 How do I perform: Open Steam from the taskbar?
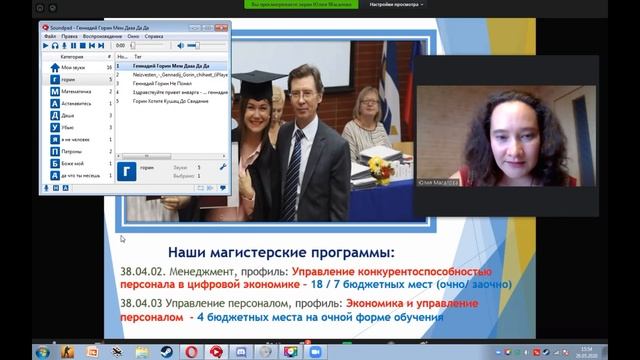pyautogui.click(x=167, y=352)
